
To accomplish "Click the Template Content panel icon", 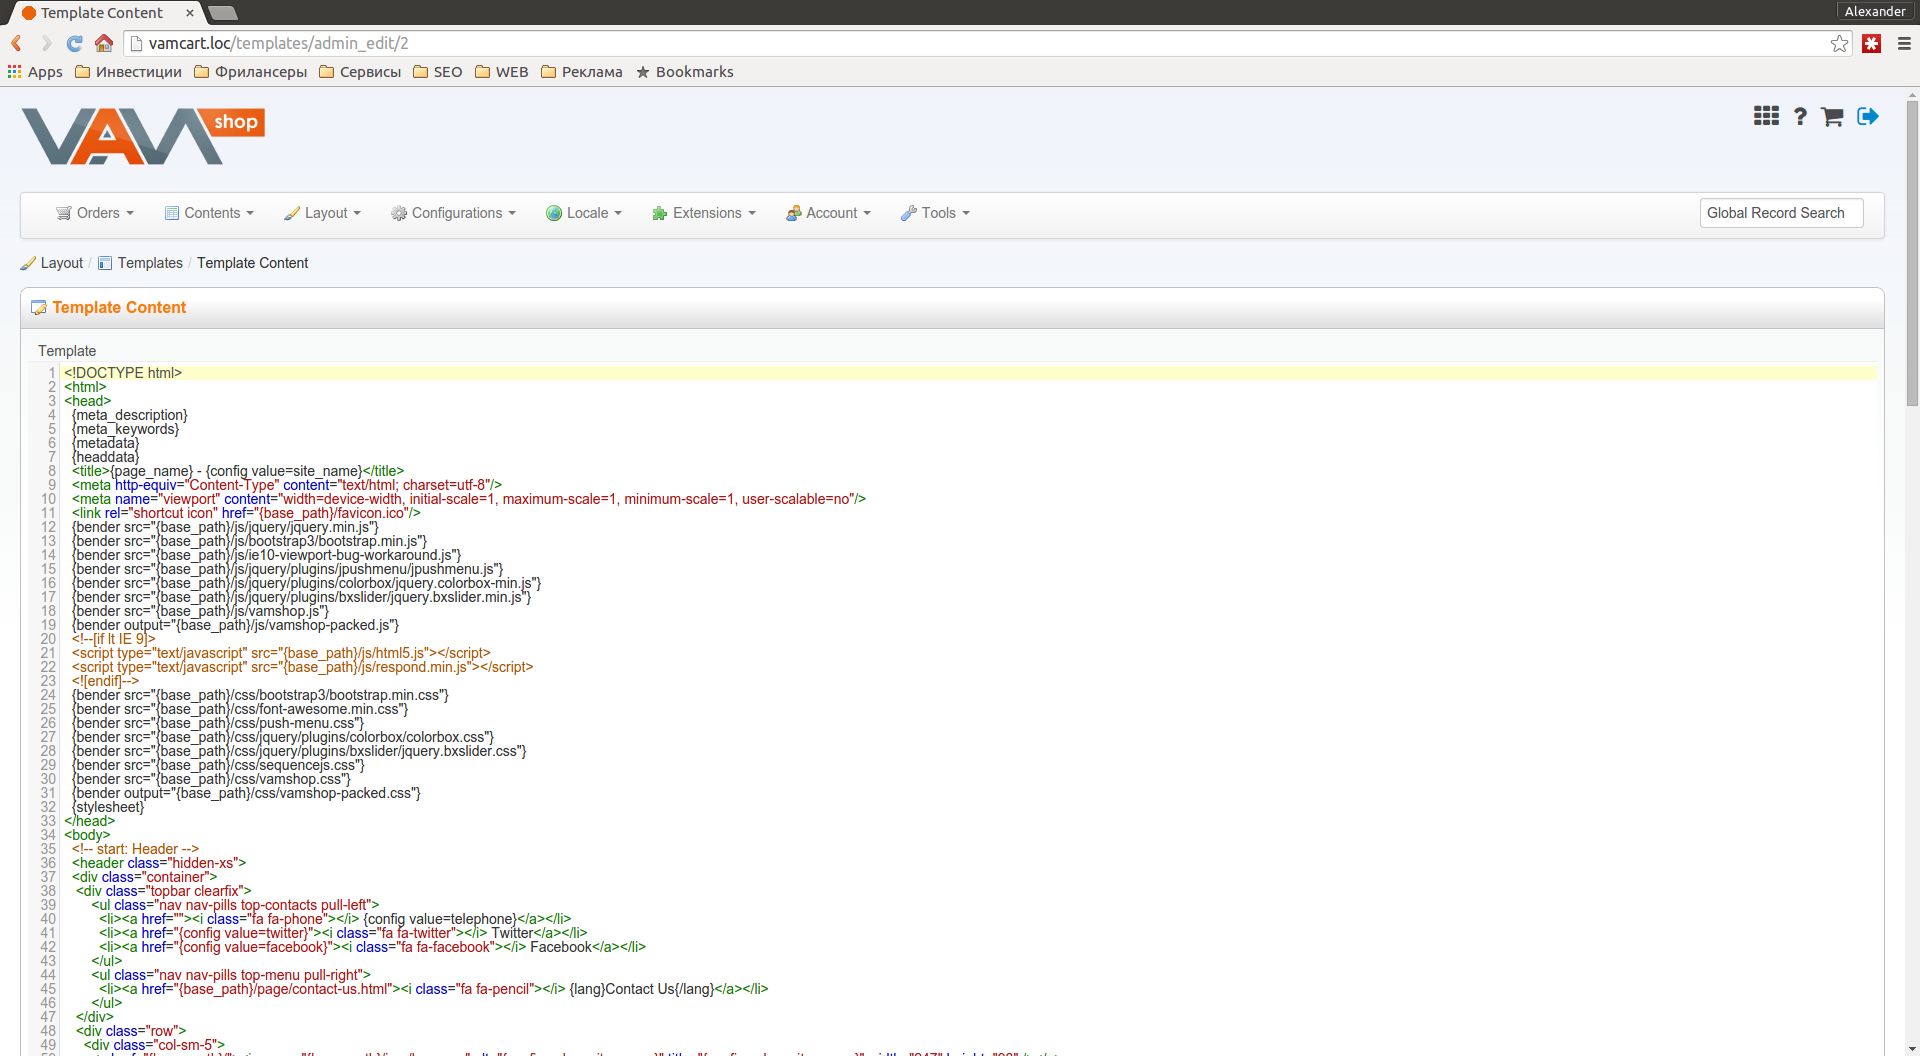I will click(x=38, y=307).
